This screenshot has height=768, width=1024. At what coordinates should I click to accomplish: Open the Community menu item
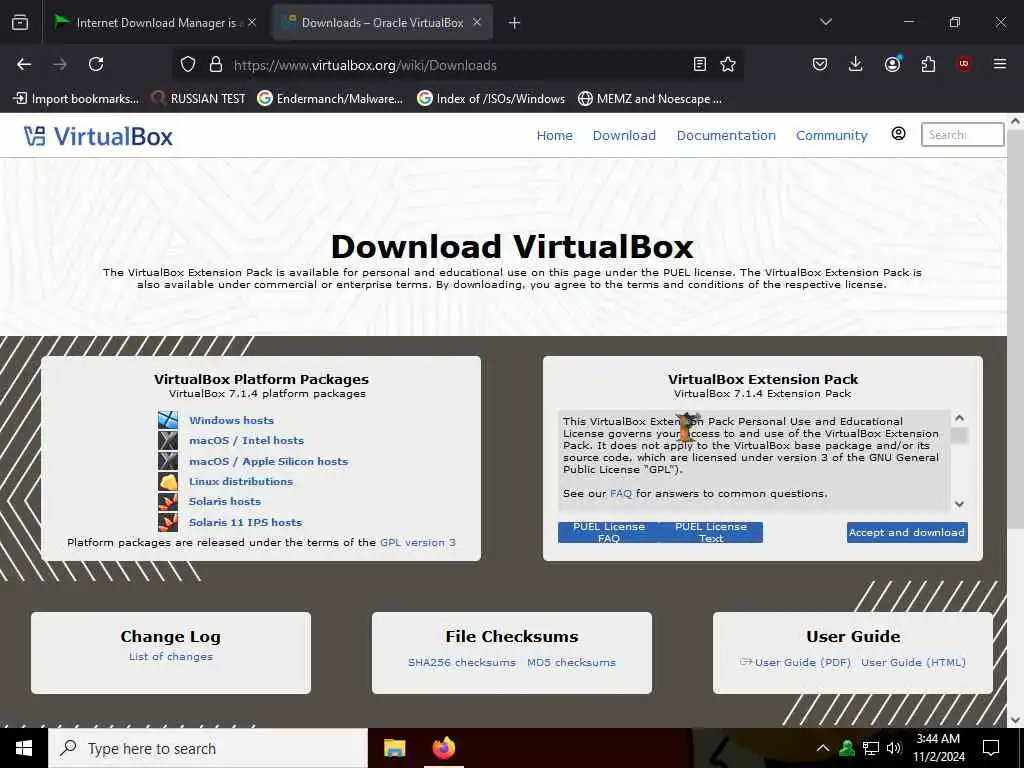(x=831, y=135)
